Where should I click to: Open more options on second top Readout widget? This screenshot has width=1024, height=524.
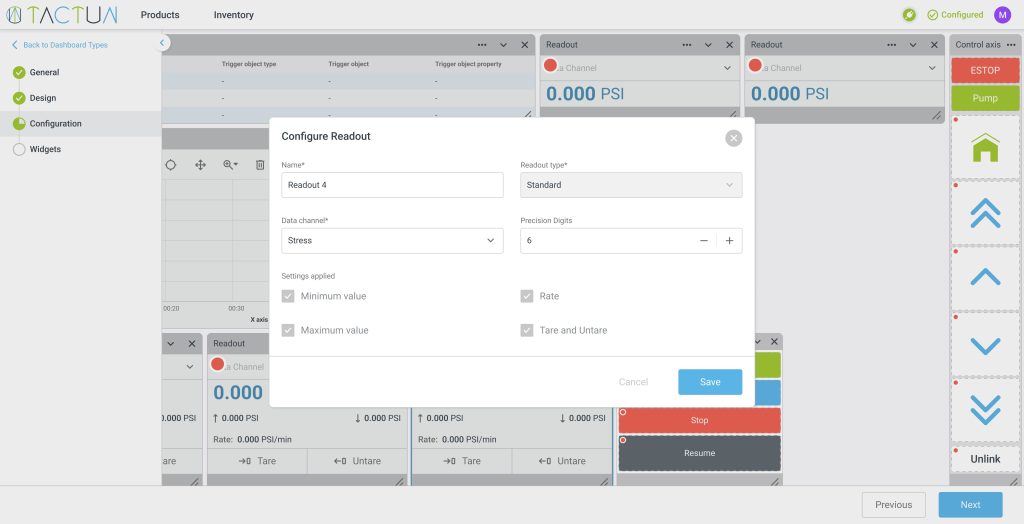coord(891,45)
